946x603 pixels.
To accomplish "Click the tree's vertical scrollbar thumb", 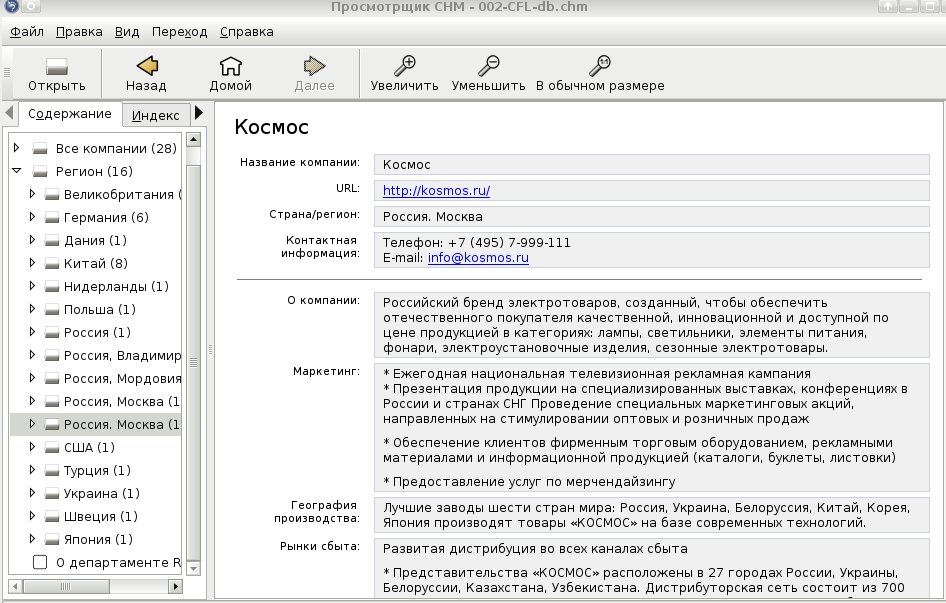I will click(194, 362).
